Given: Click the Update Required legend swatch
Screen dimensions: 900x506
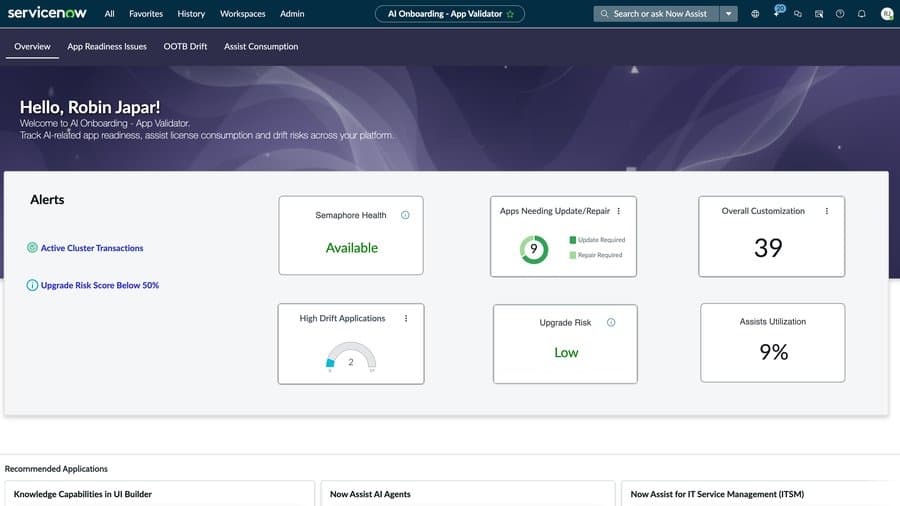Looking at the screenshot, I should [572, 240].
